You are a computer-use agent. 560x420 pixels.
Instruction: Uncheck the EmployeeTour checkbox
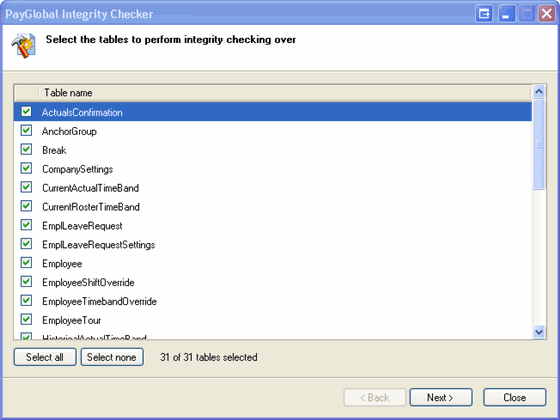tap(26, 320)
